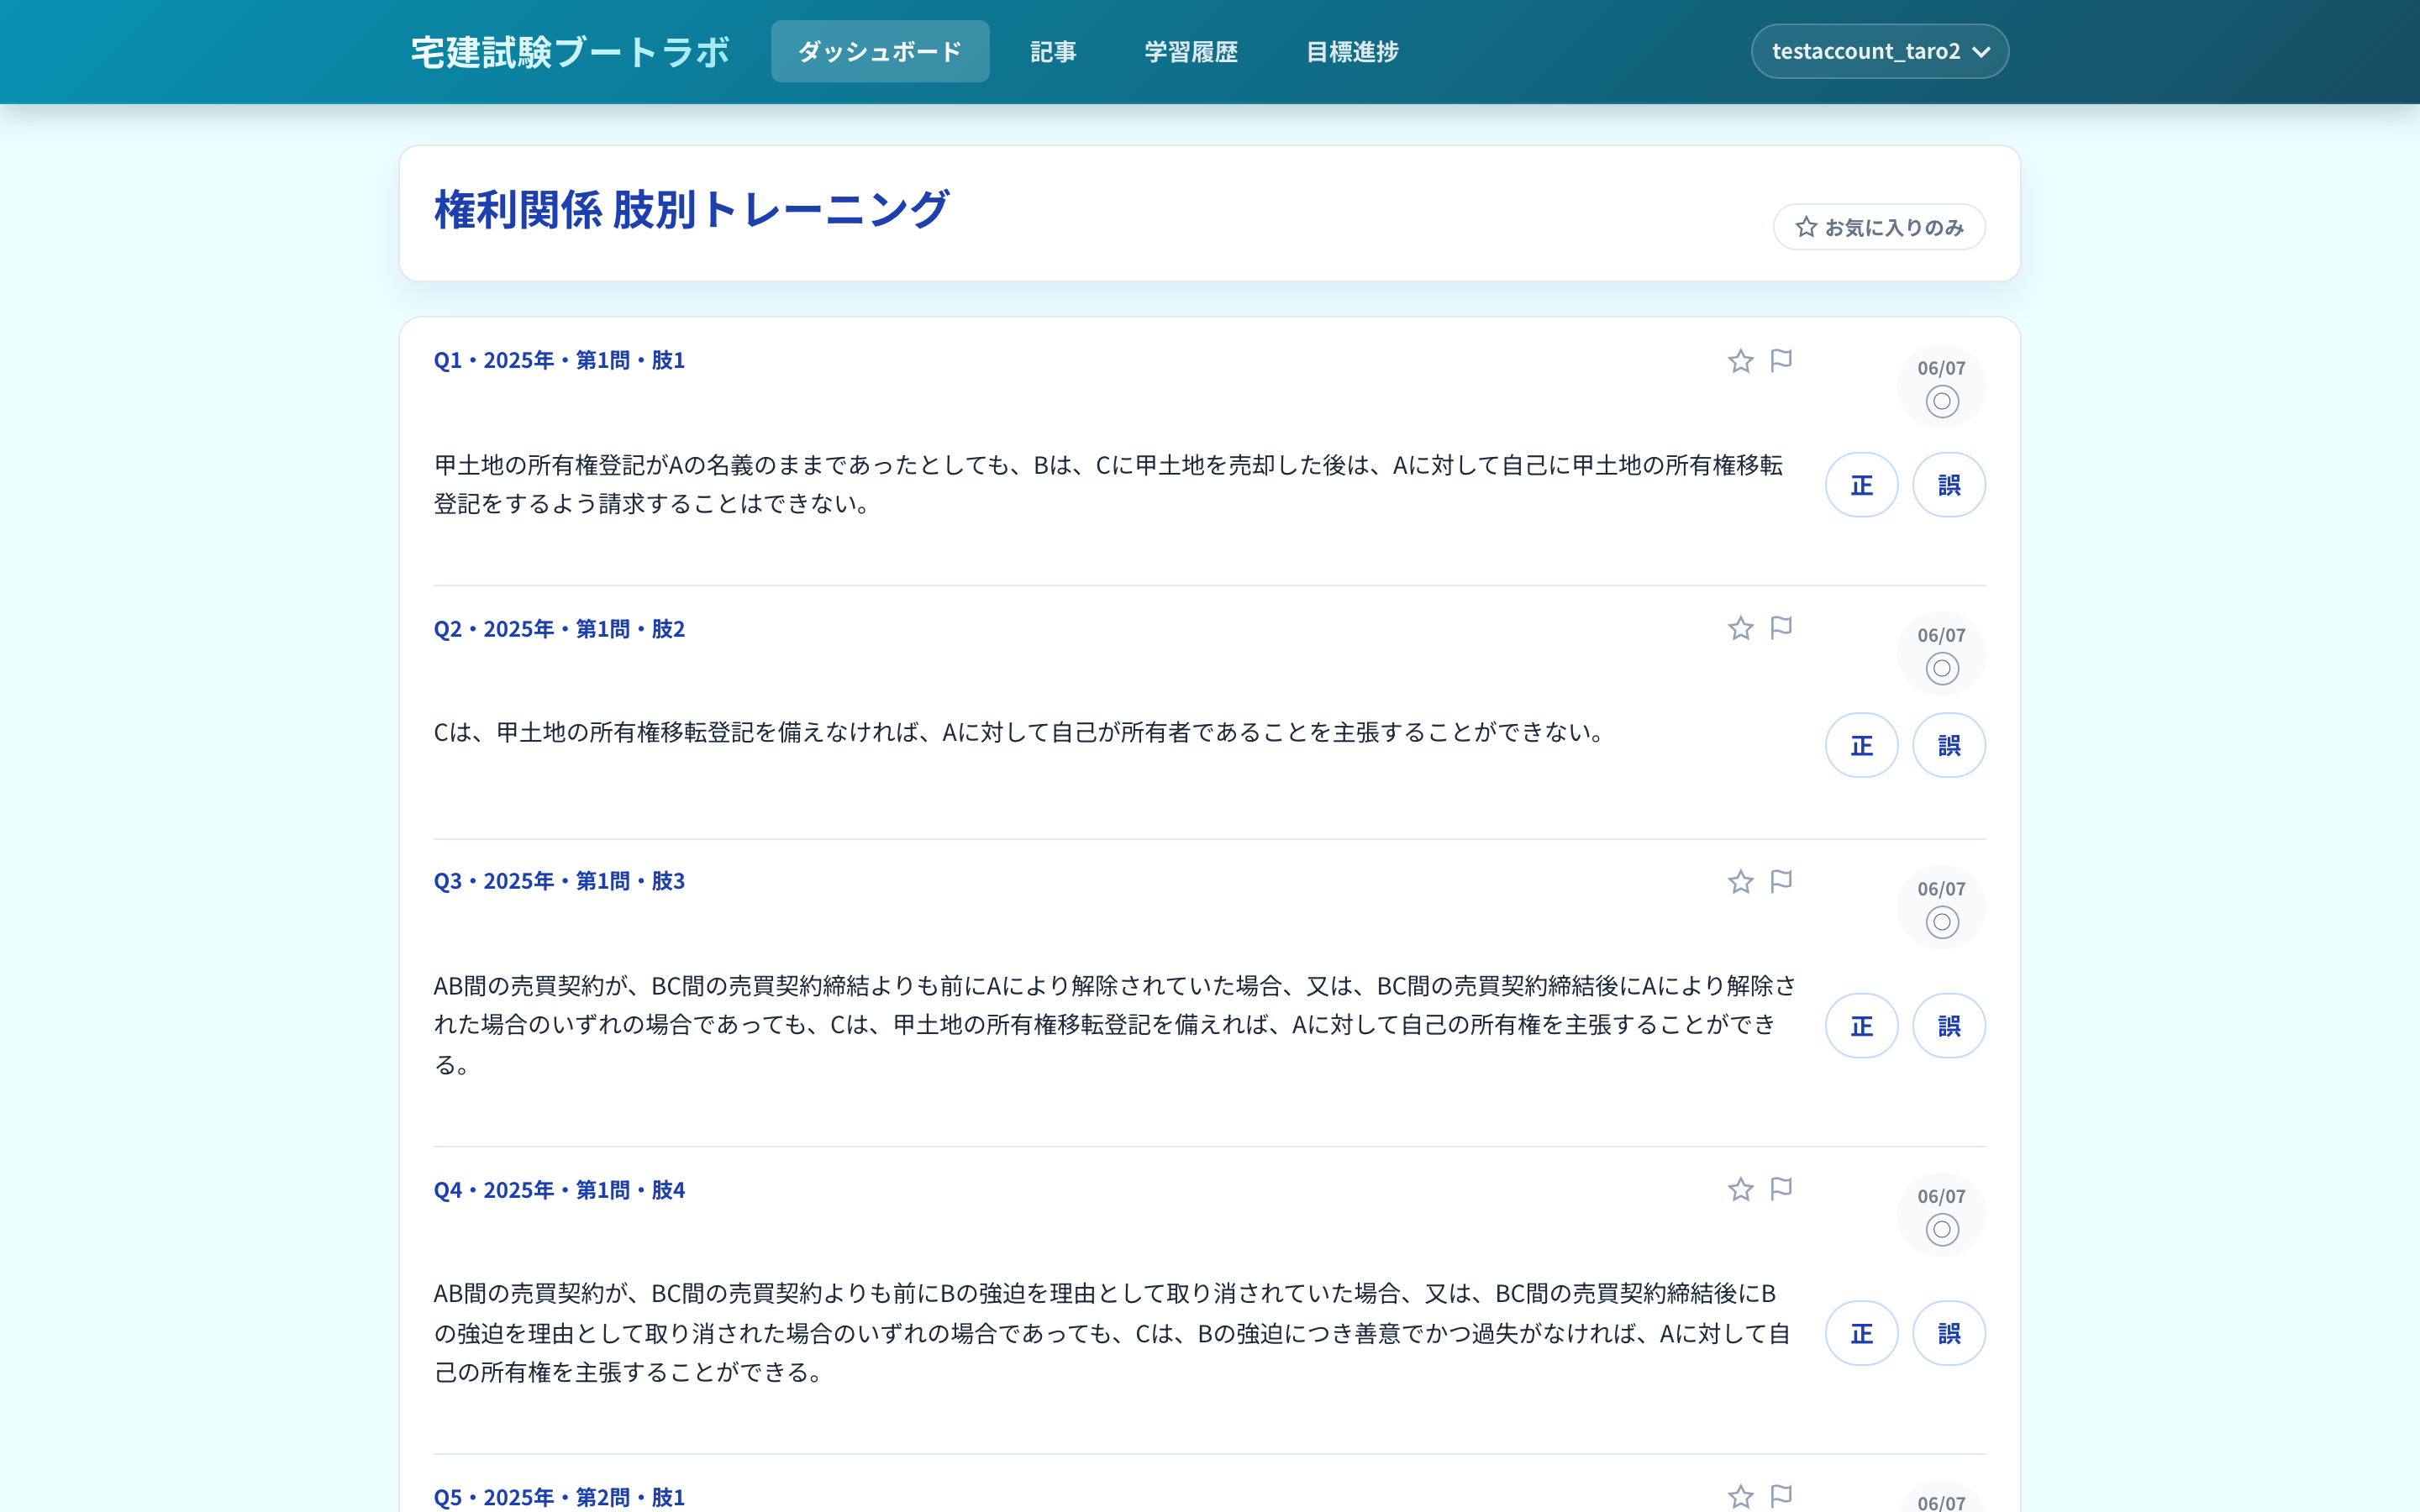Screen dimensions: 2420x1512
Task: Star question Q5 2025年 第2問 肢1
Action: [x=1740, y=1497]
